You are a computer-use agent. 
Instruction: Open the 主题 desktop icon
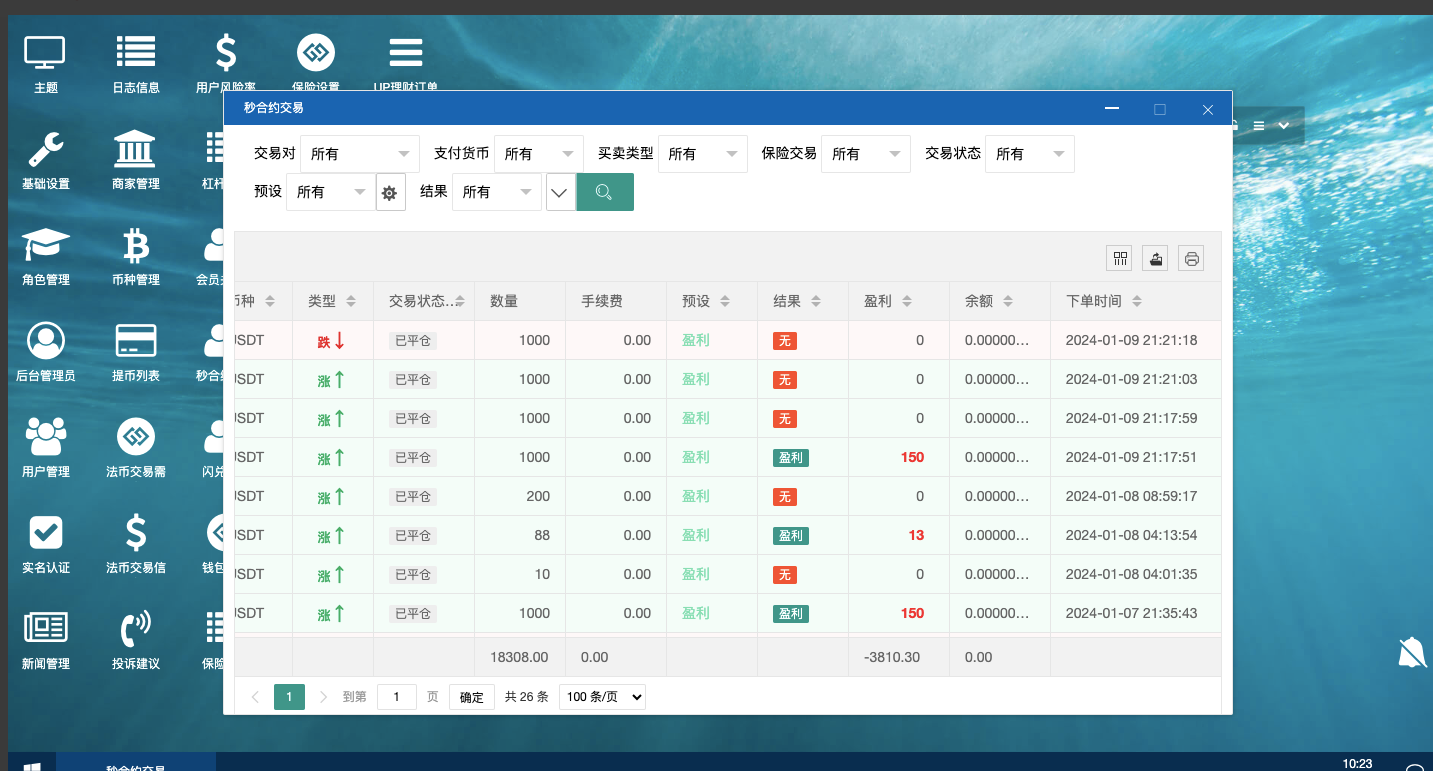coord(45,58)
